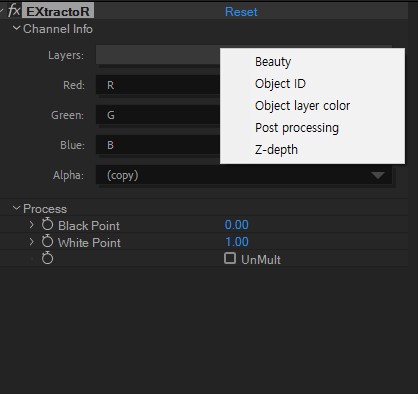Enable Black Point stopwatch animation
This screenshot has width=418, height=394.
pyautogui.click(x=47, y=225)
